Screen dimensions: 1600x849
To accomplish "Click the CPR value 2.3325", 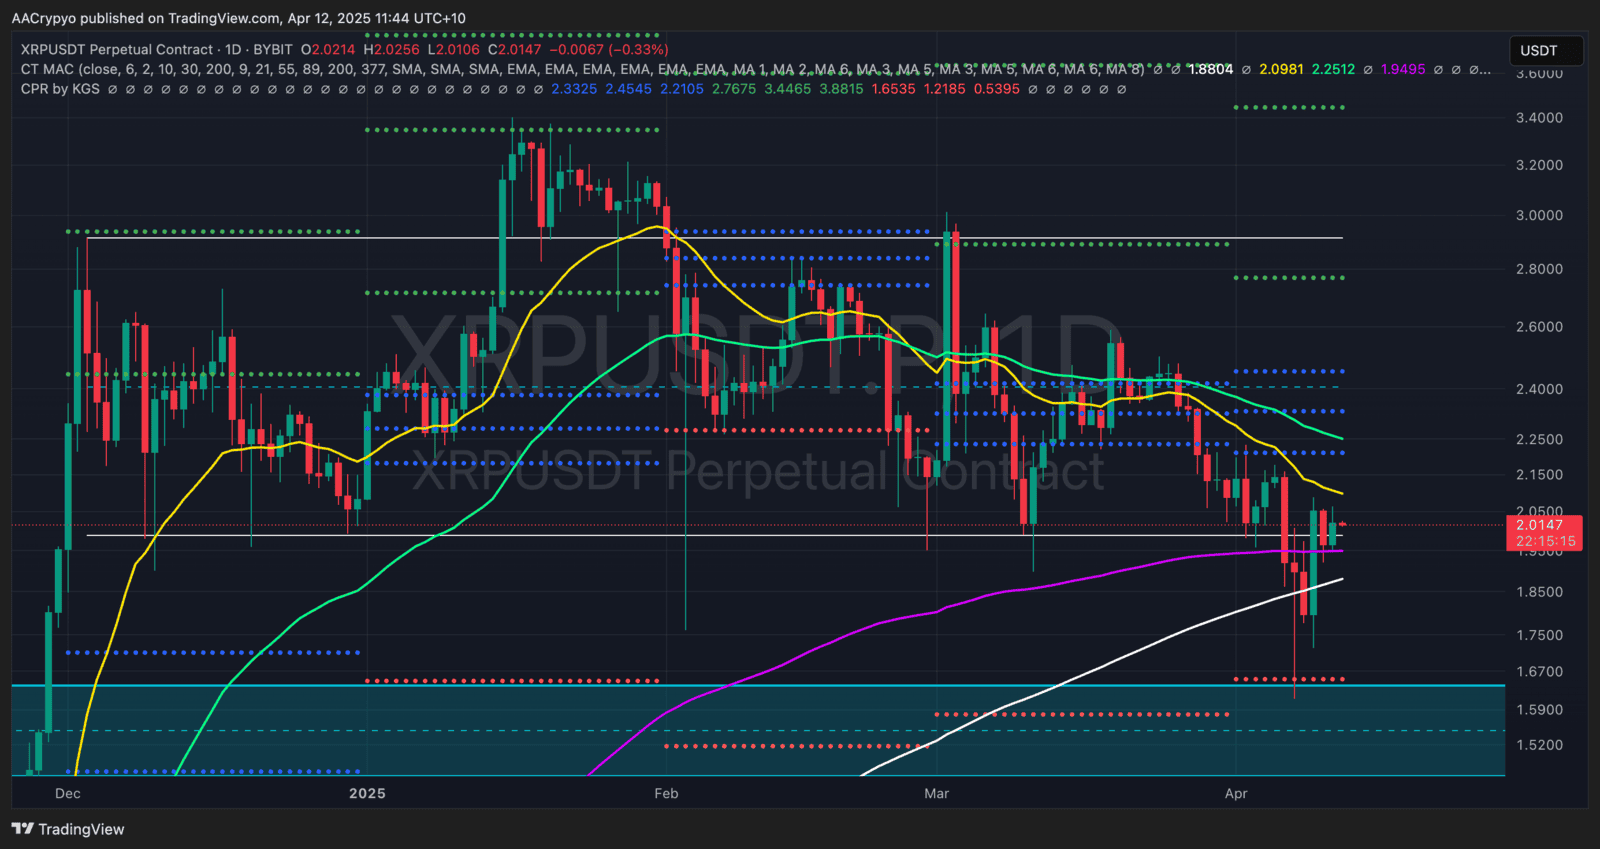I will click(x=574, y=89).
